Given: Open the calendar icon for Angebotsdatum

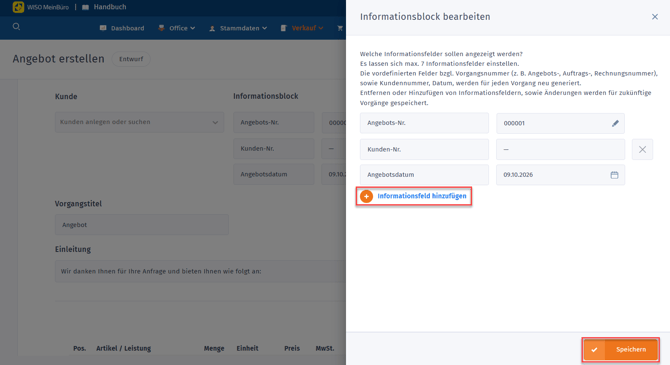Looking at the screenshot, I should click(x=614, y=175).
